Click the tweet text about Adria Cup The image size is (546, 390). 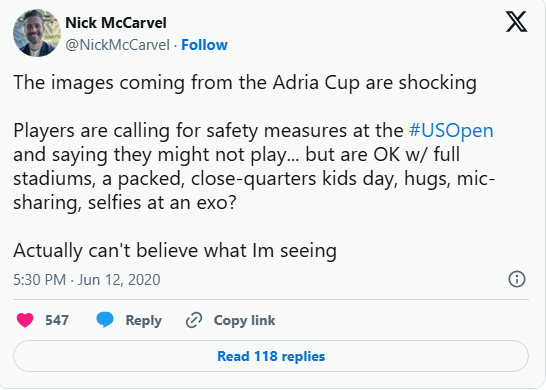click(x=245, y=83)
